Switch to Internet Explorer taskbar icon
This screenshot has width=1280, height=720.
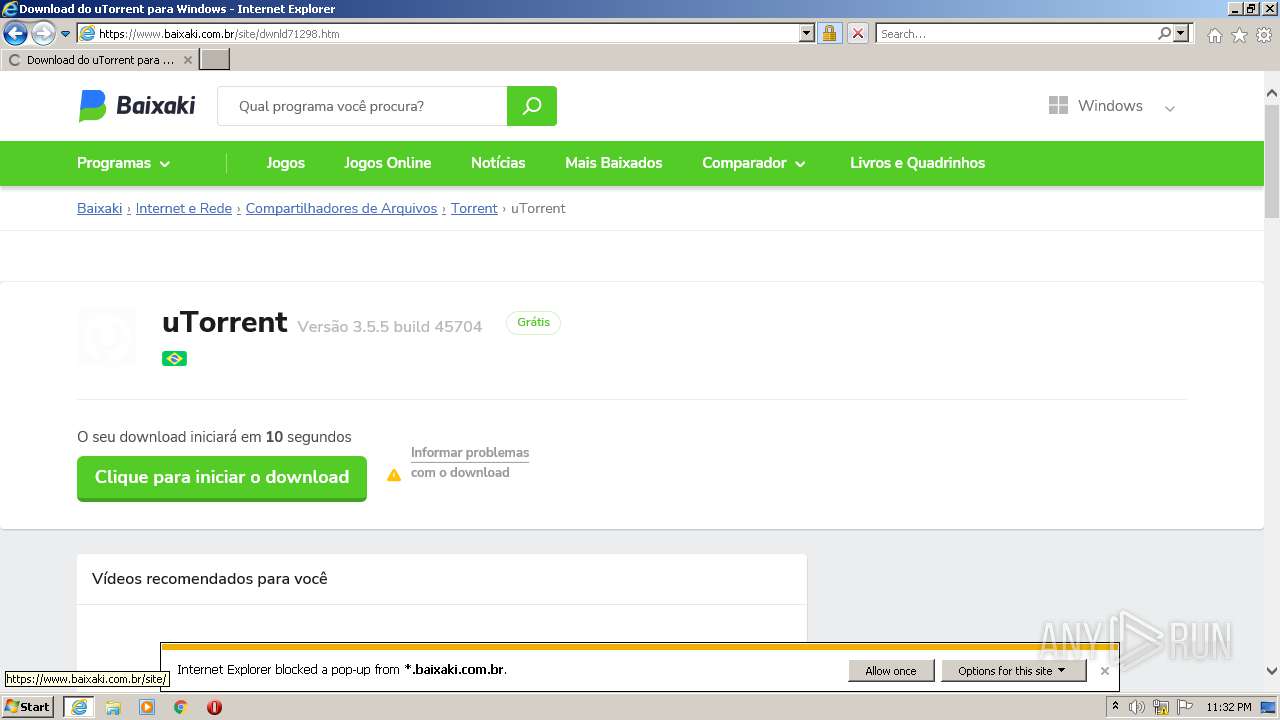pyautogui.click(x=79, y=707)
